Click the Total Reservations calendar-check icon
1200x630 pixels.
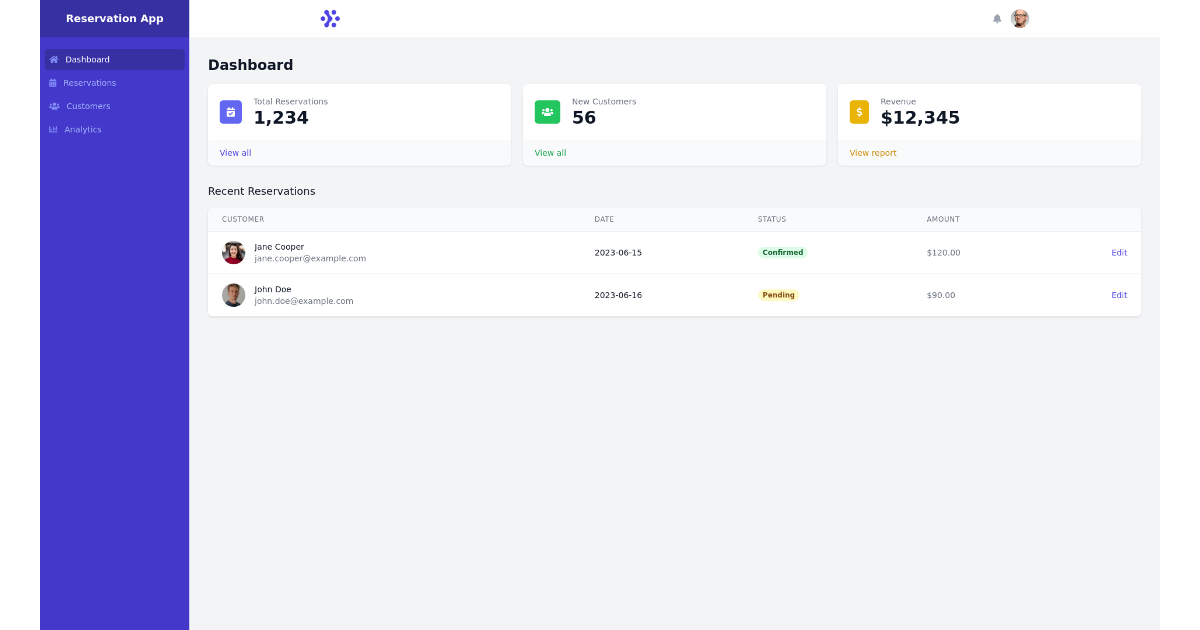pos(231,112)
